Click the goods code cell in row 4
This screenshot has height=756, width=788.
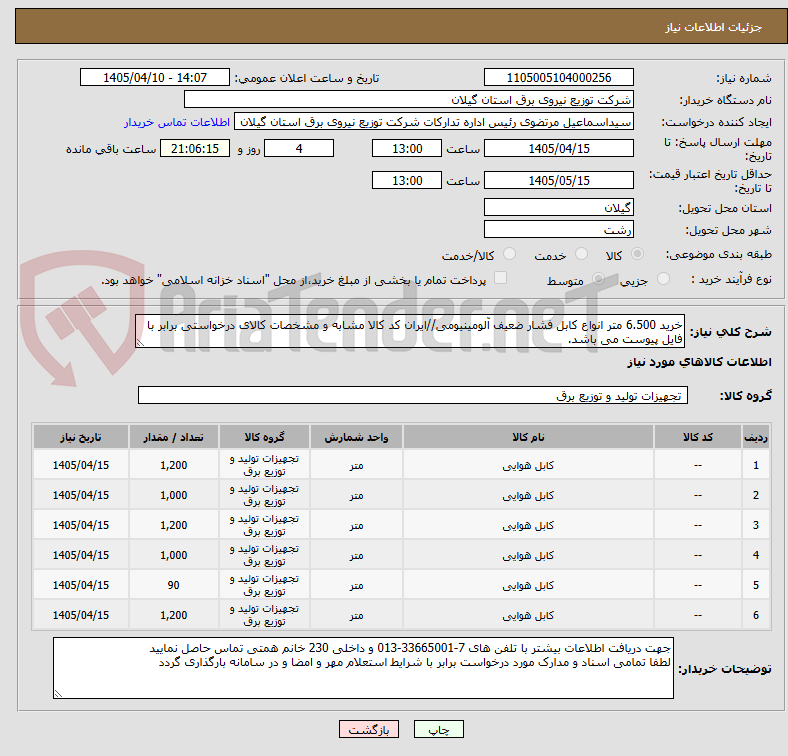pyautogui.click(x=698, y=555)
